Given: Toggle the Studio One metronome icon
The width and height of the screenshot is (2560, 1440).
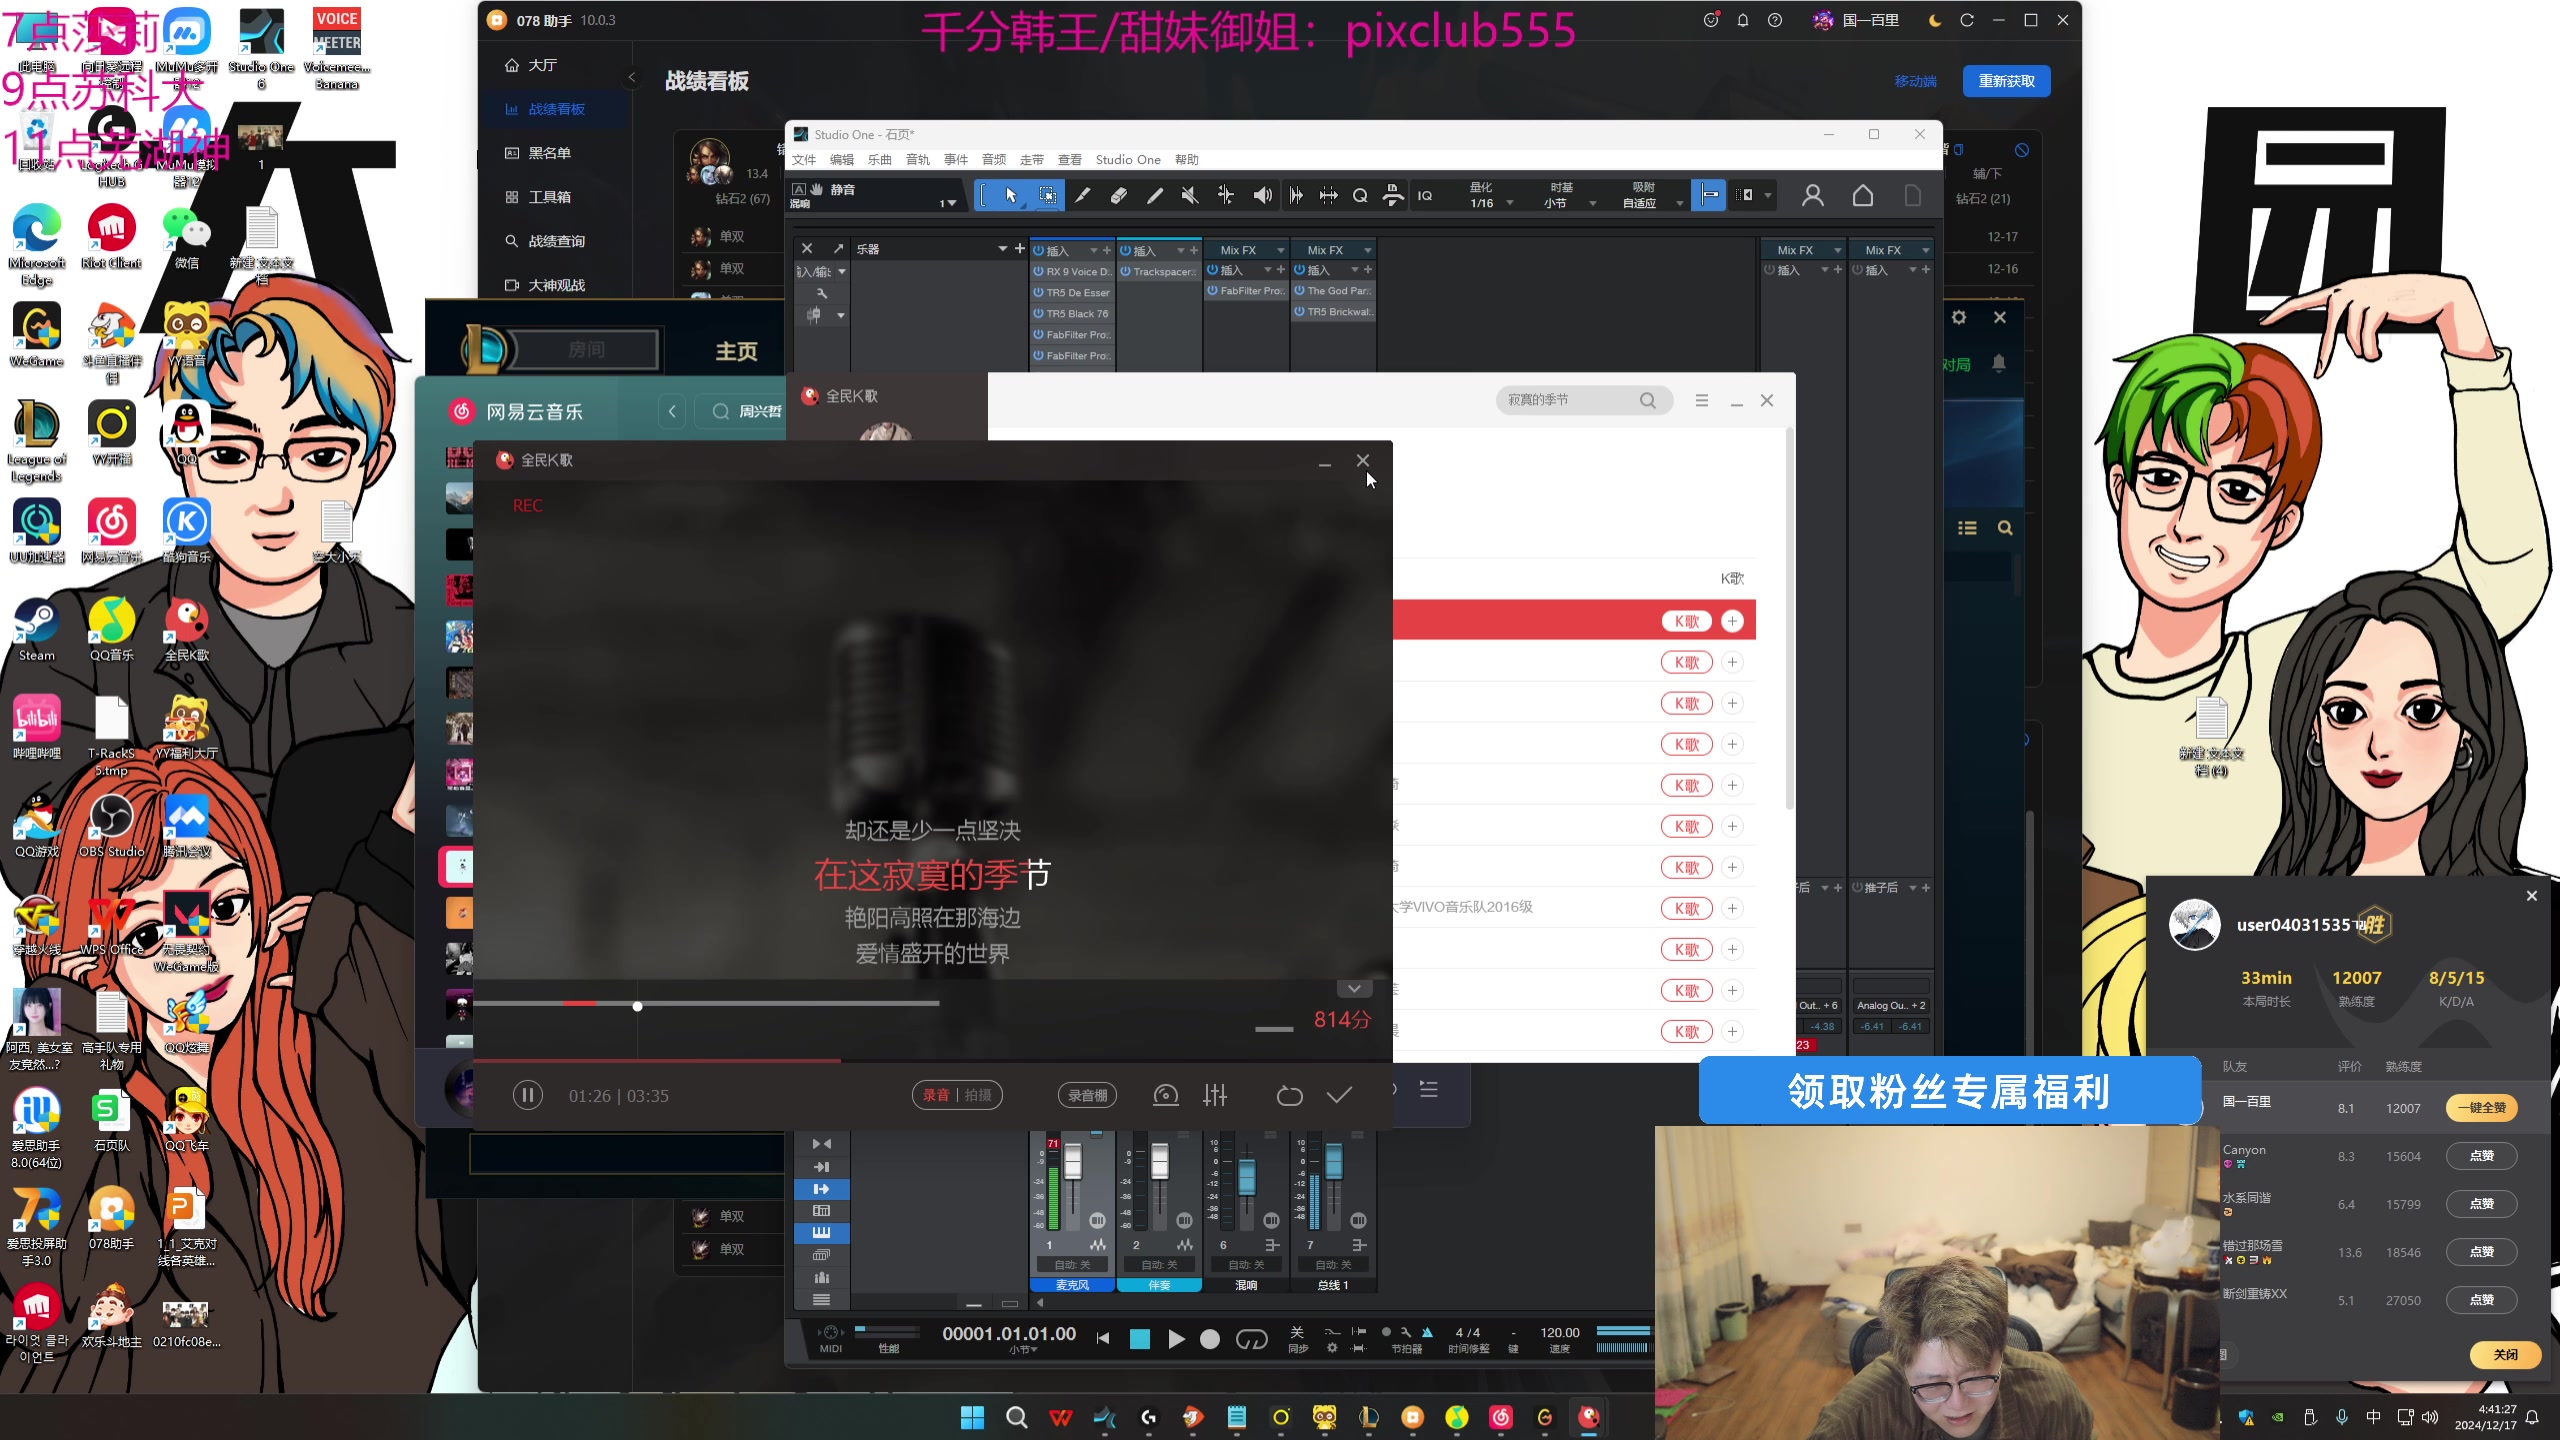Looking at the screenshot, I should [x=1427, y=1332].
